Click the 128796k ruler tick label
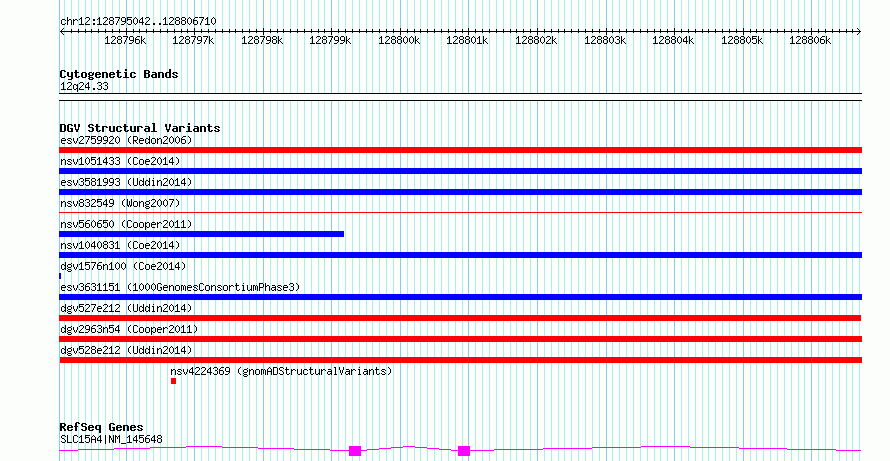Image resolution: width=890 pixels, height=461 pixels. [x=125, y=41]
